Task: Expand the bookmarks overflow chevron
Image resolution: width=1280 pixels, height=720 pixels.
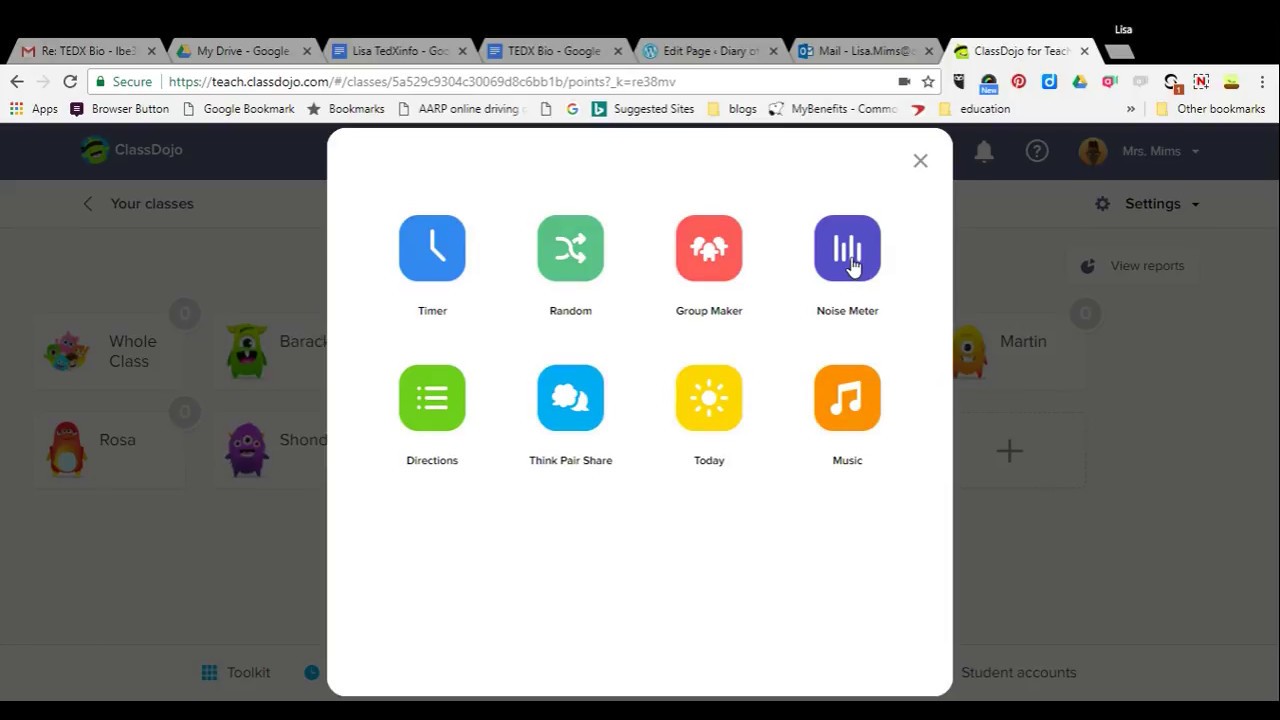Action: pyautogui.click(x=1131, y=109)
